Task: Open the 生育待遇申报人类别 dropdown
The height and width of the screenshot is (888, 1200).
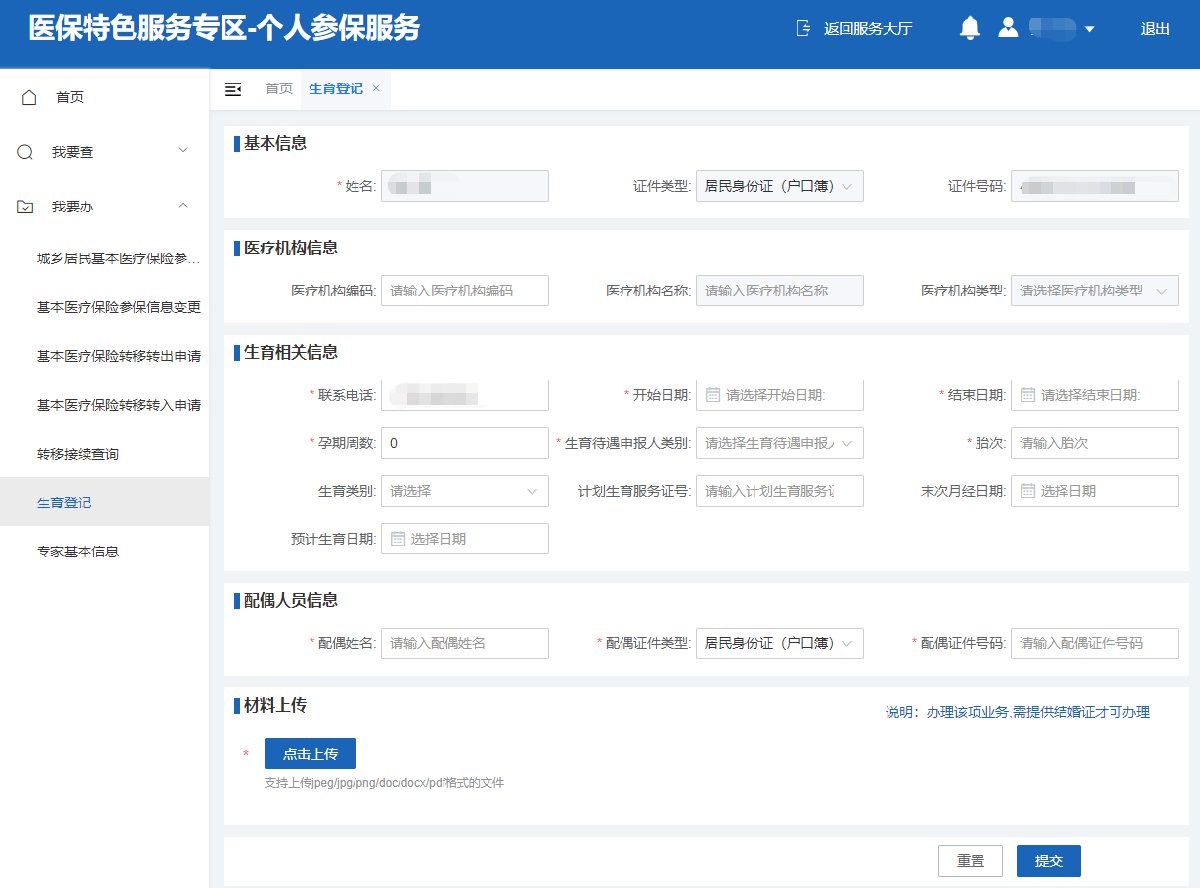Action: point(779,443)
